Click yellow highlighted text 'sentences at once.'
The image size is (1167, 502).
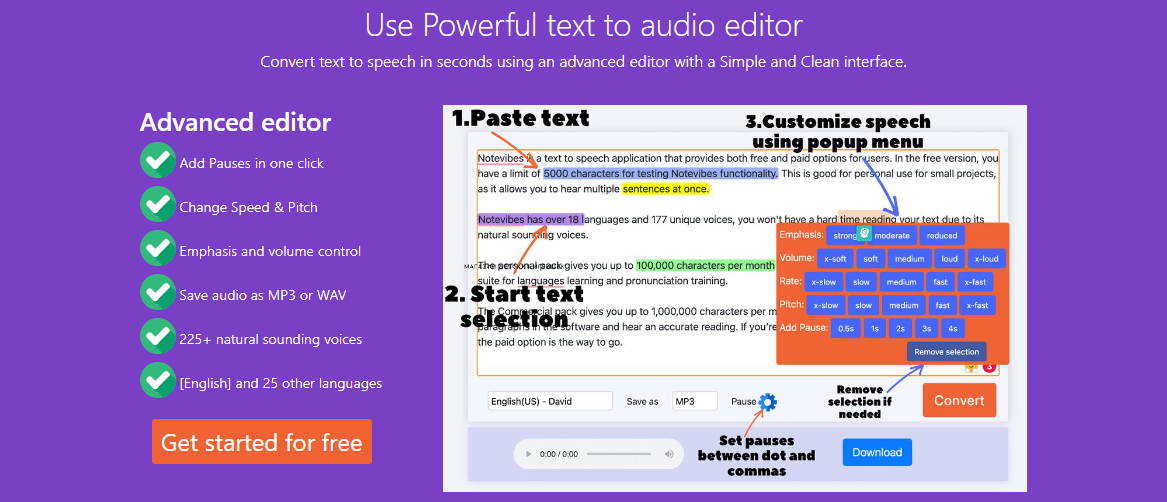point(666,188)
